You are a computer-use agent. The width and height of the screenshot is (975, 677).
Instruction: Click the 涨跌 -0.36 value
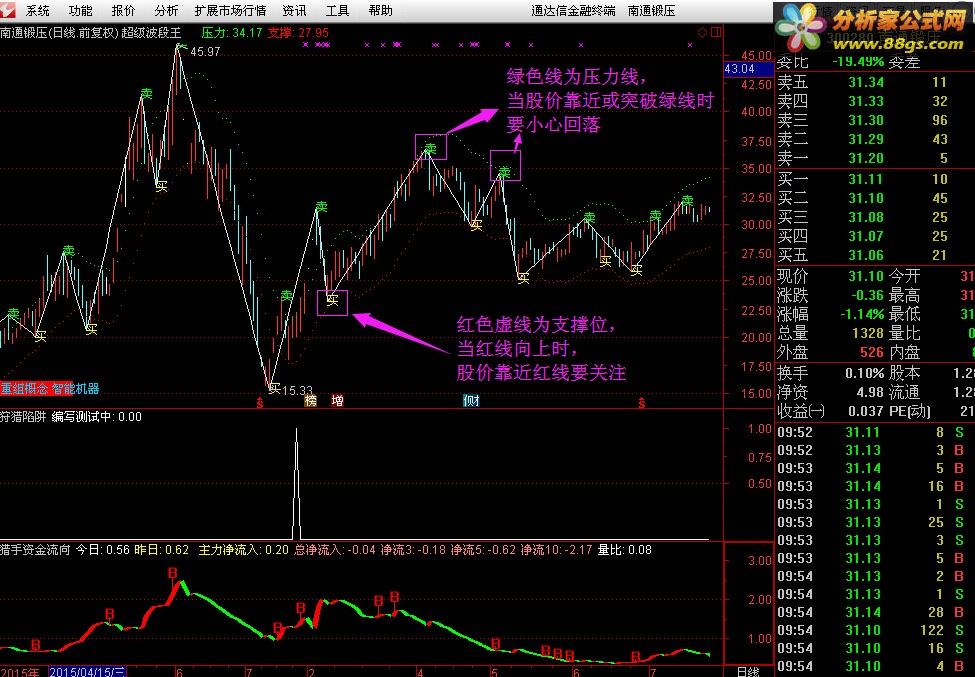[x=866, y=295]
